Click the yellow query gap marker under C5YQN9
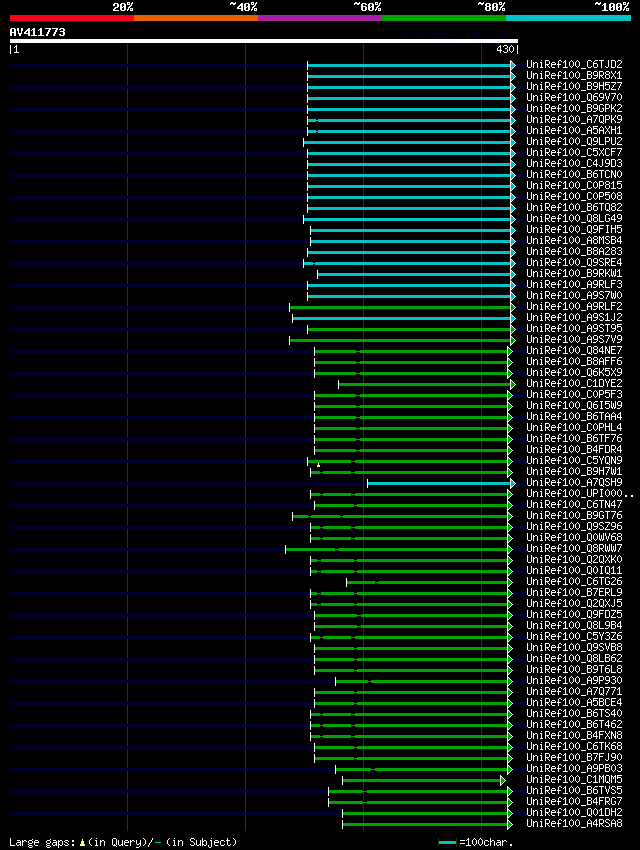This screenshot has height=850, width=640. coord(318,465)
